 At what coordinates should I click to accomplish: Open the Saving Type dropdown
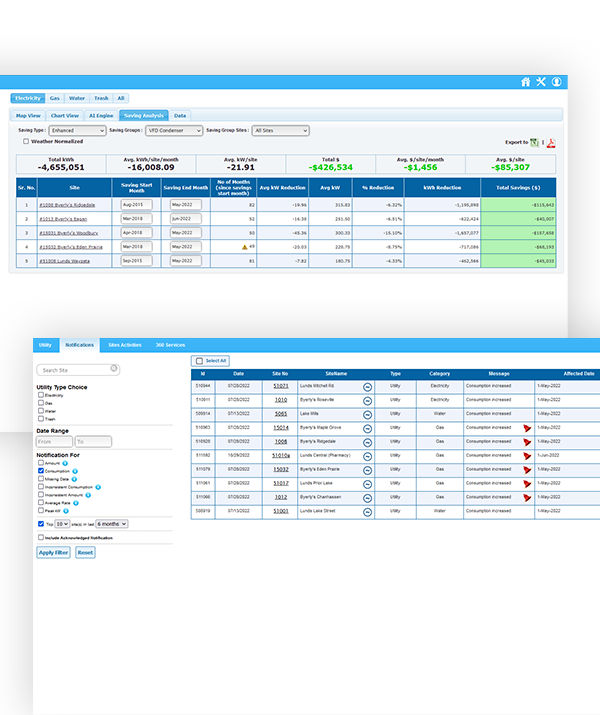(x=78, y=130)
